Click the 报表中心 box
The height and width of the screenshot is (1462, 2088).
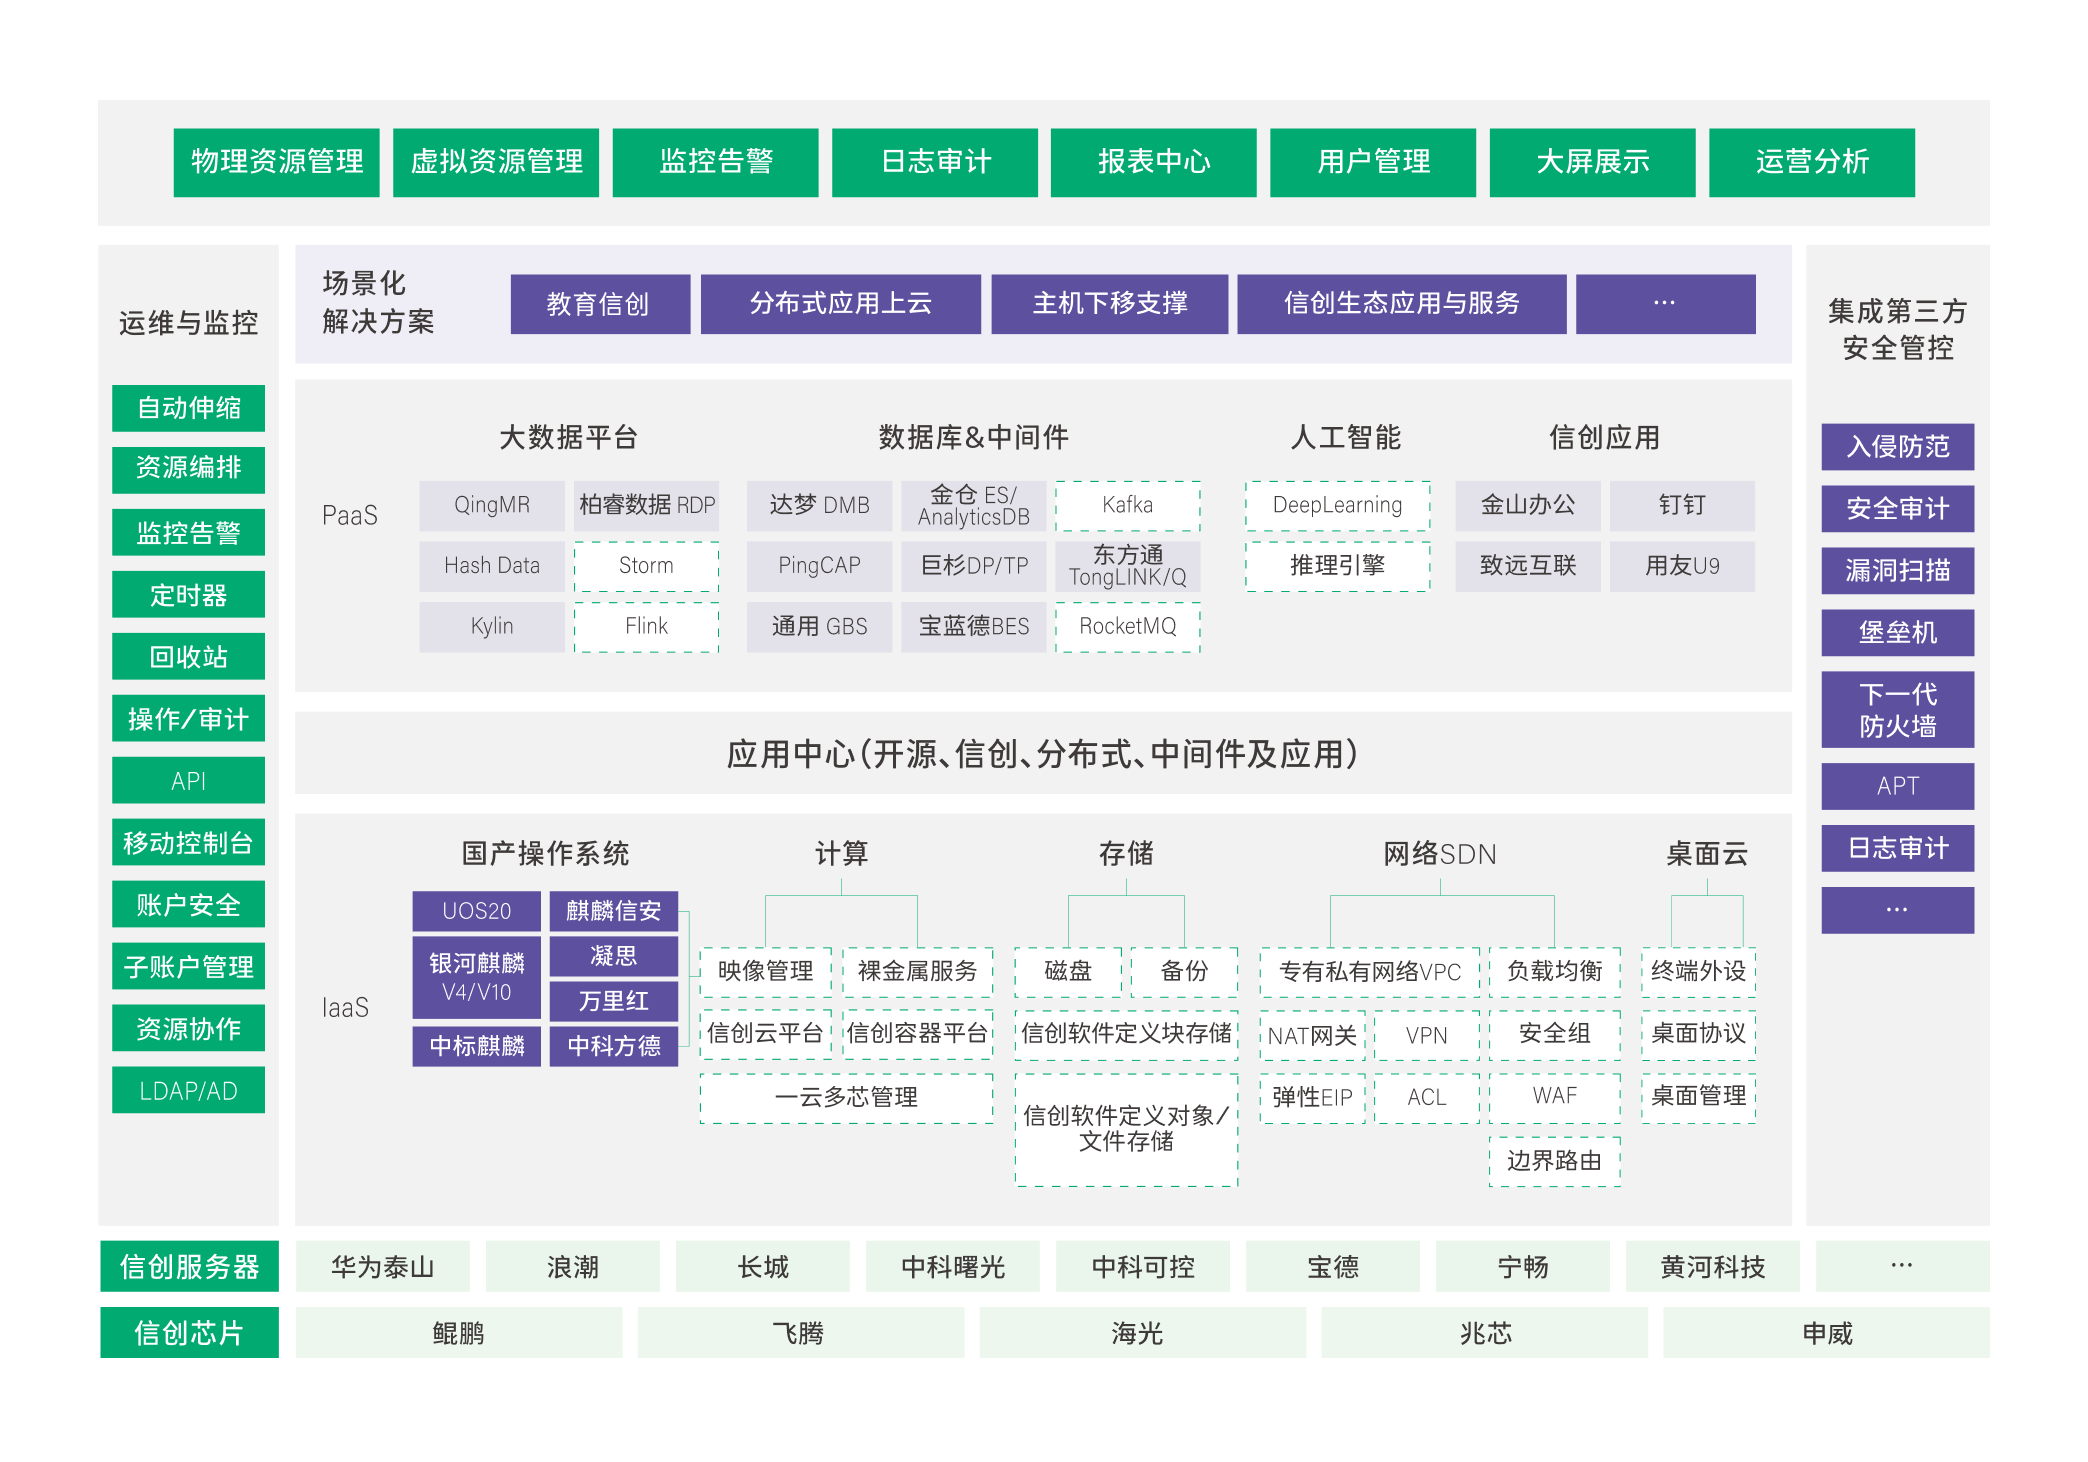coord(1154,162)
